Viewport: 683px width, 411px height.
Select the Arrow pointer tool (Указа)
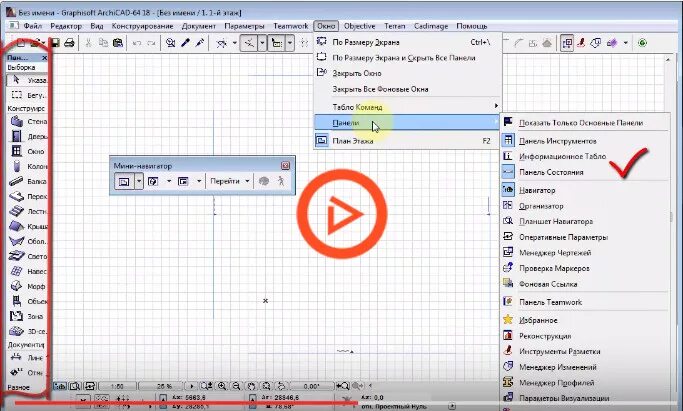pos(27,80)
